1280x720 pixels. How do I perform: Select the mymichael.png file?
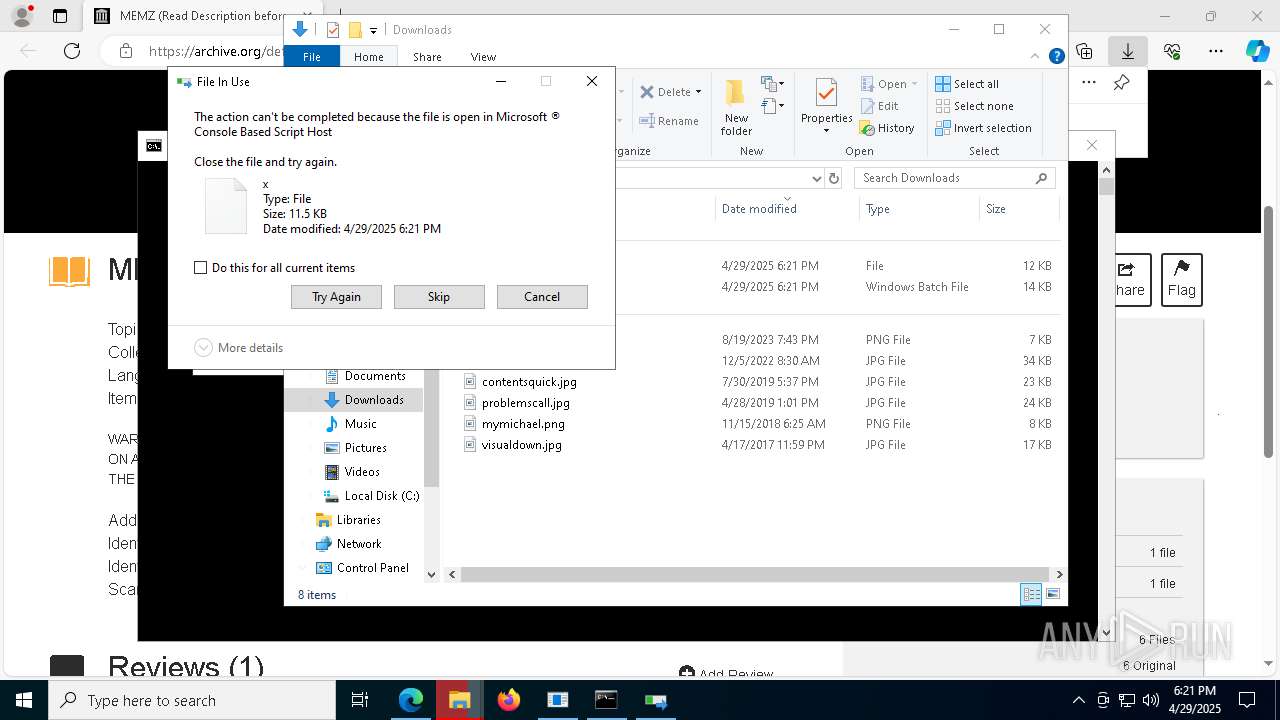click(x=523, y=424)
